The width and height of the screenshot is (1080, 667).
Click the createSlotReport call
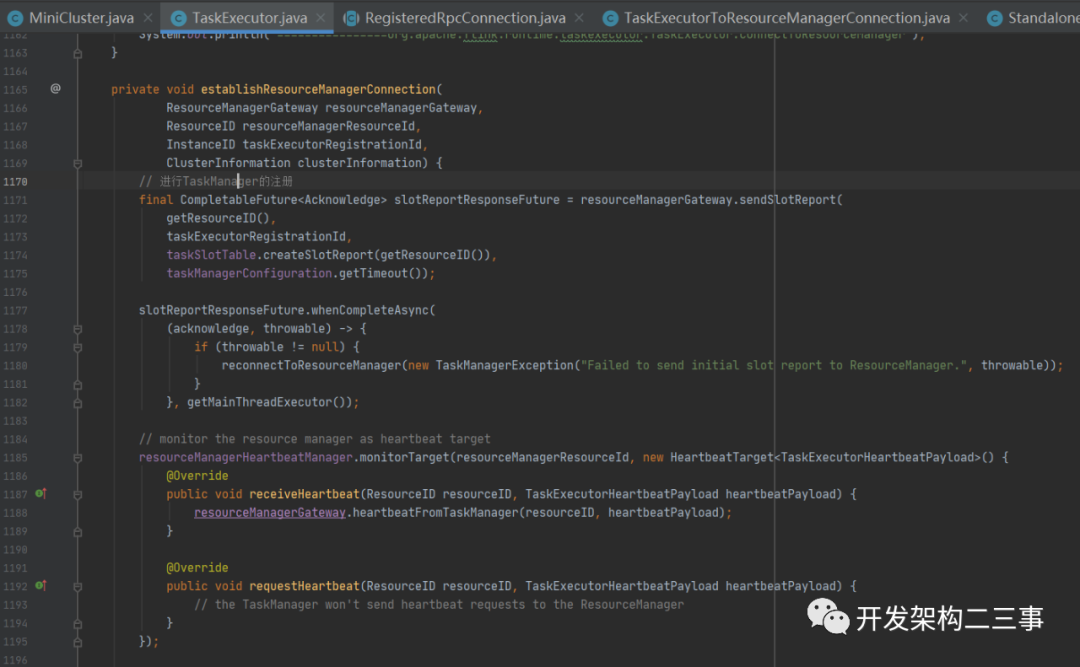coord(318,255)
